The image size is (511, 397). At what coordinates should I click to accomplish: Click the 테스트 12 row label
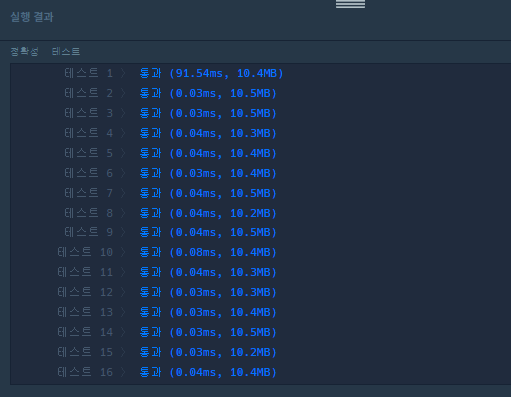pyautogui.click(x=85, y=292)
